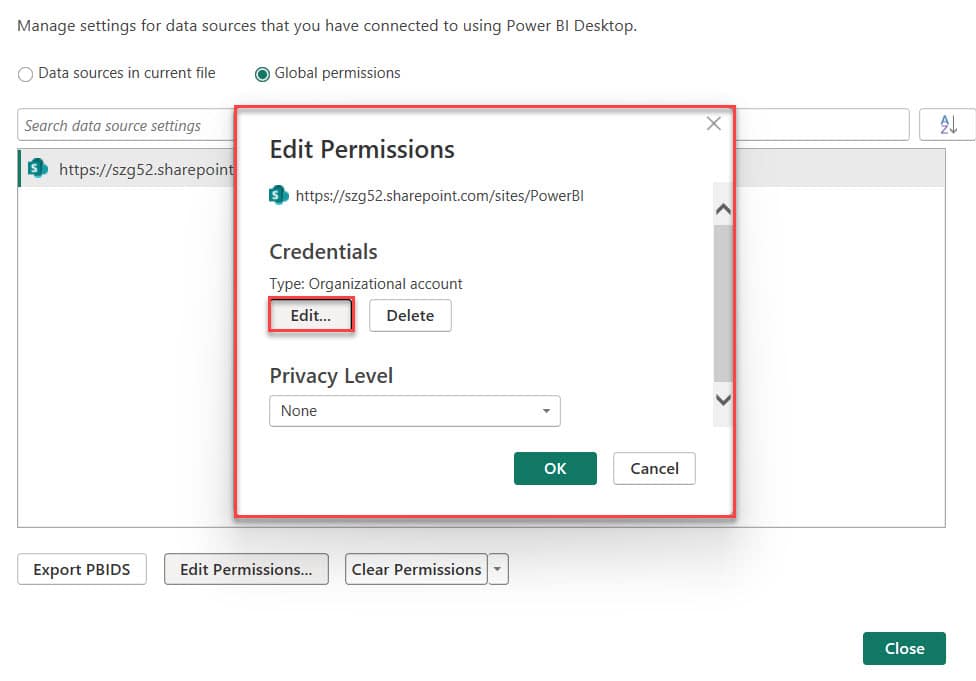Screen dimensions: 976x681
Task: Close the Edit Permissions dialog
Action: tap(713, 123)
